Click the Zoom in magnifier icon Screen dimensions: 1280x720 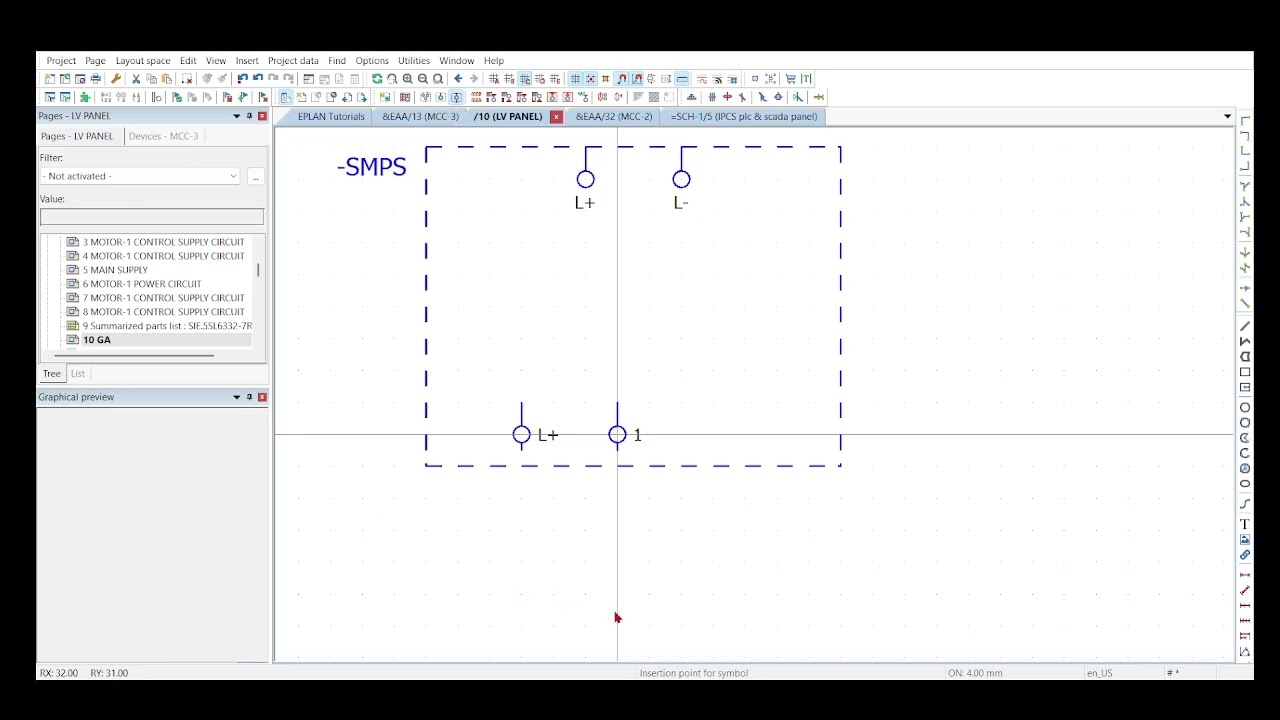408,79
